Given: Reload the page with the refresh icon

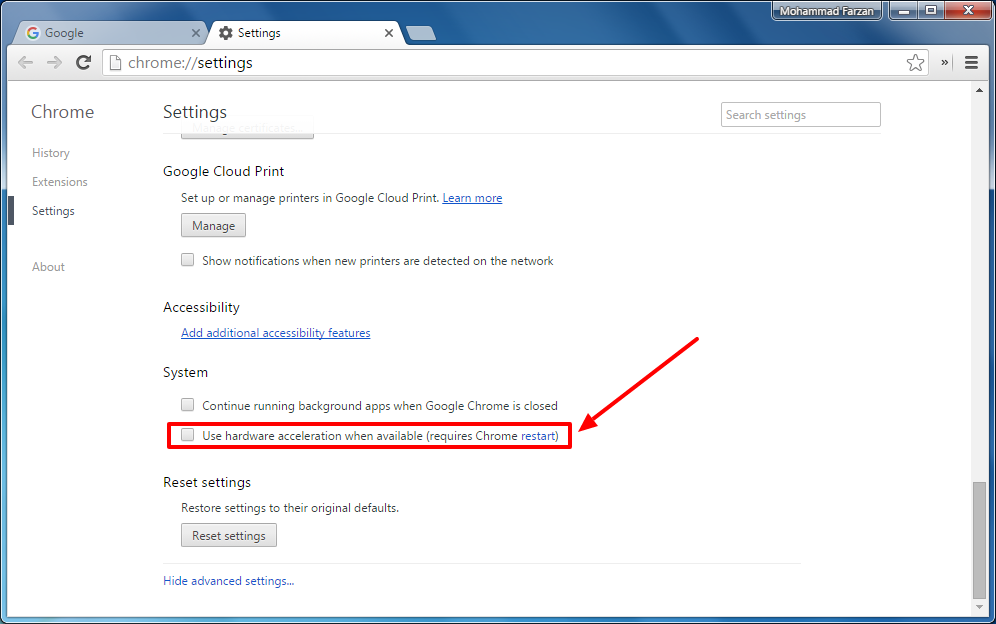Looking at the screenshot, I should pyautogui.click(x=83, y=62).
